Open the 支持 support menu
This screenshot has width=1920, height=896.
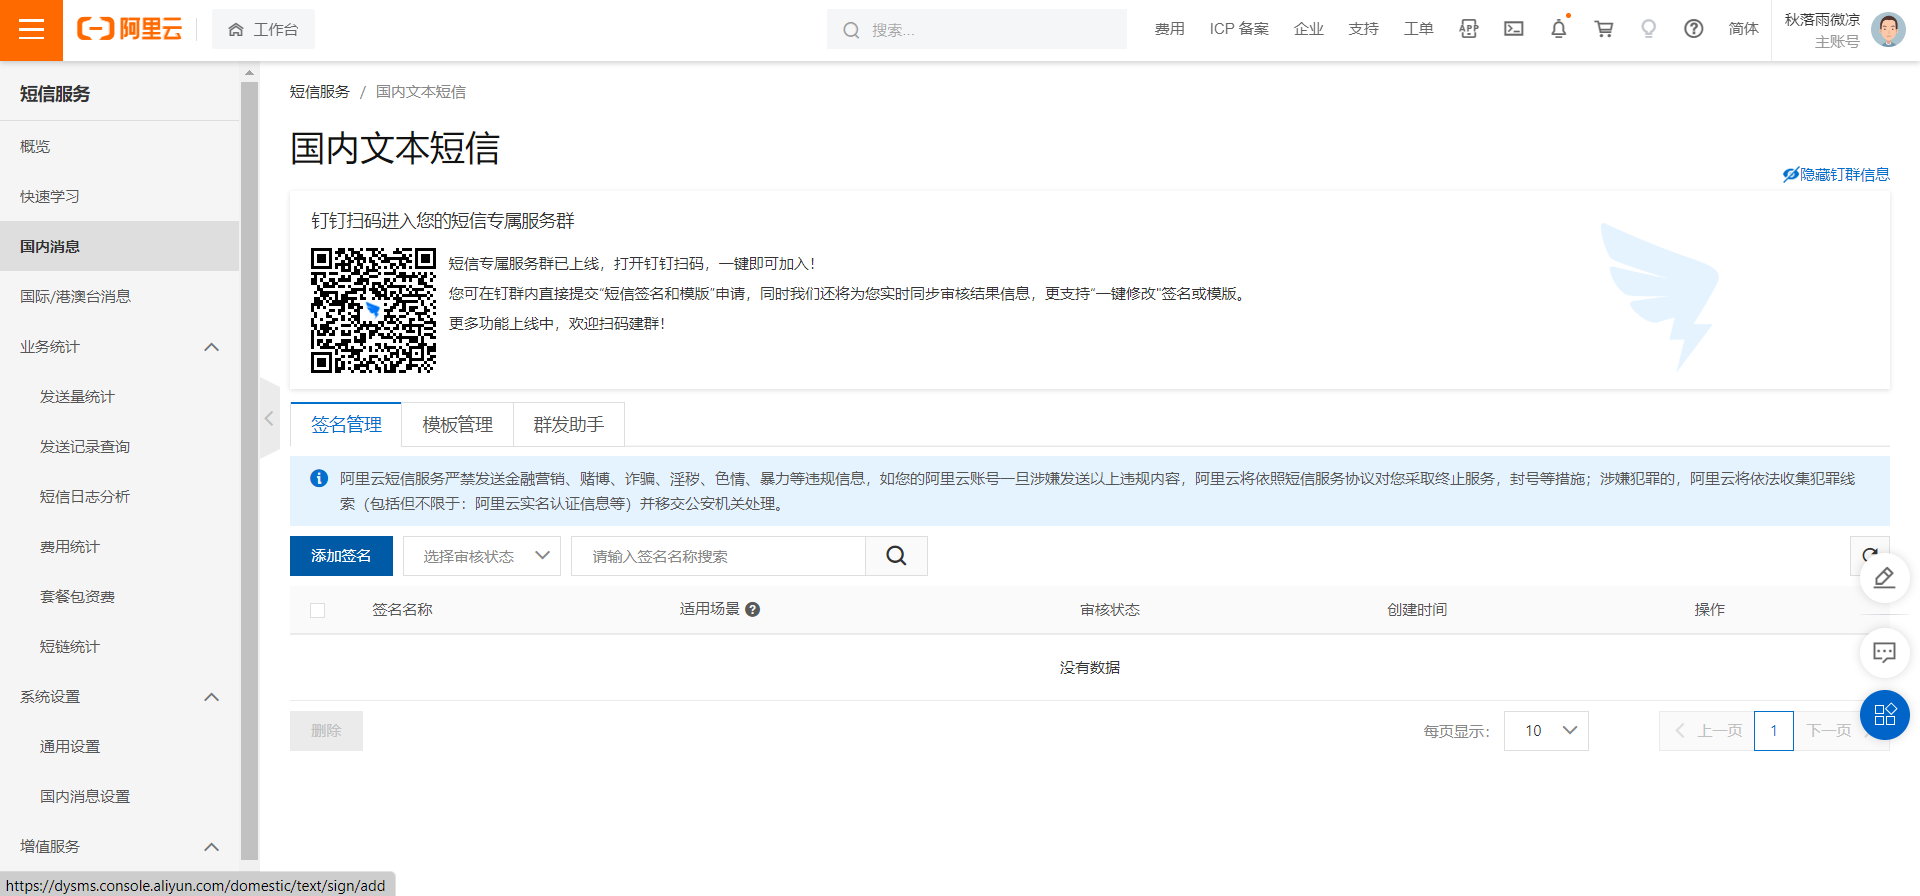(x=1363, y=29)
